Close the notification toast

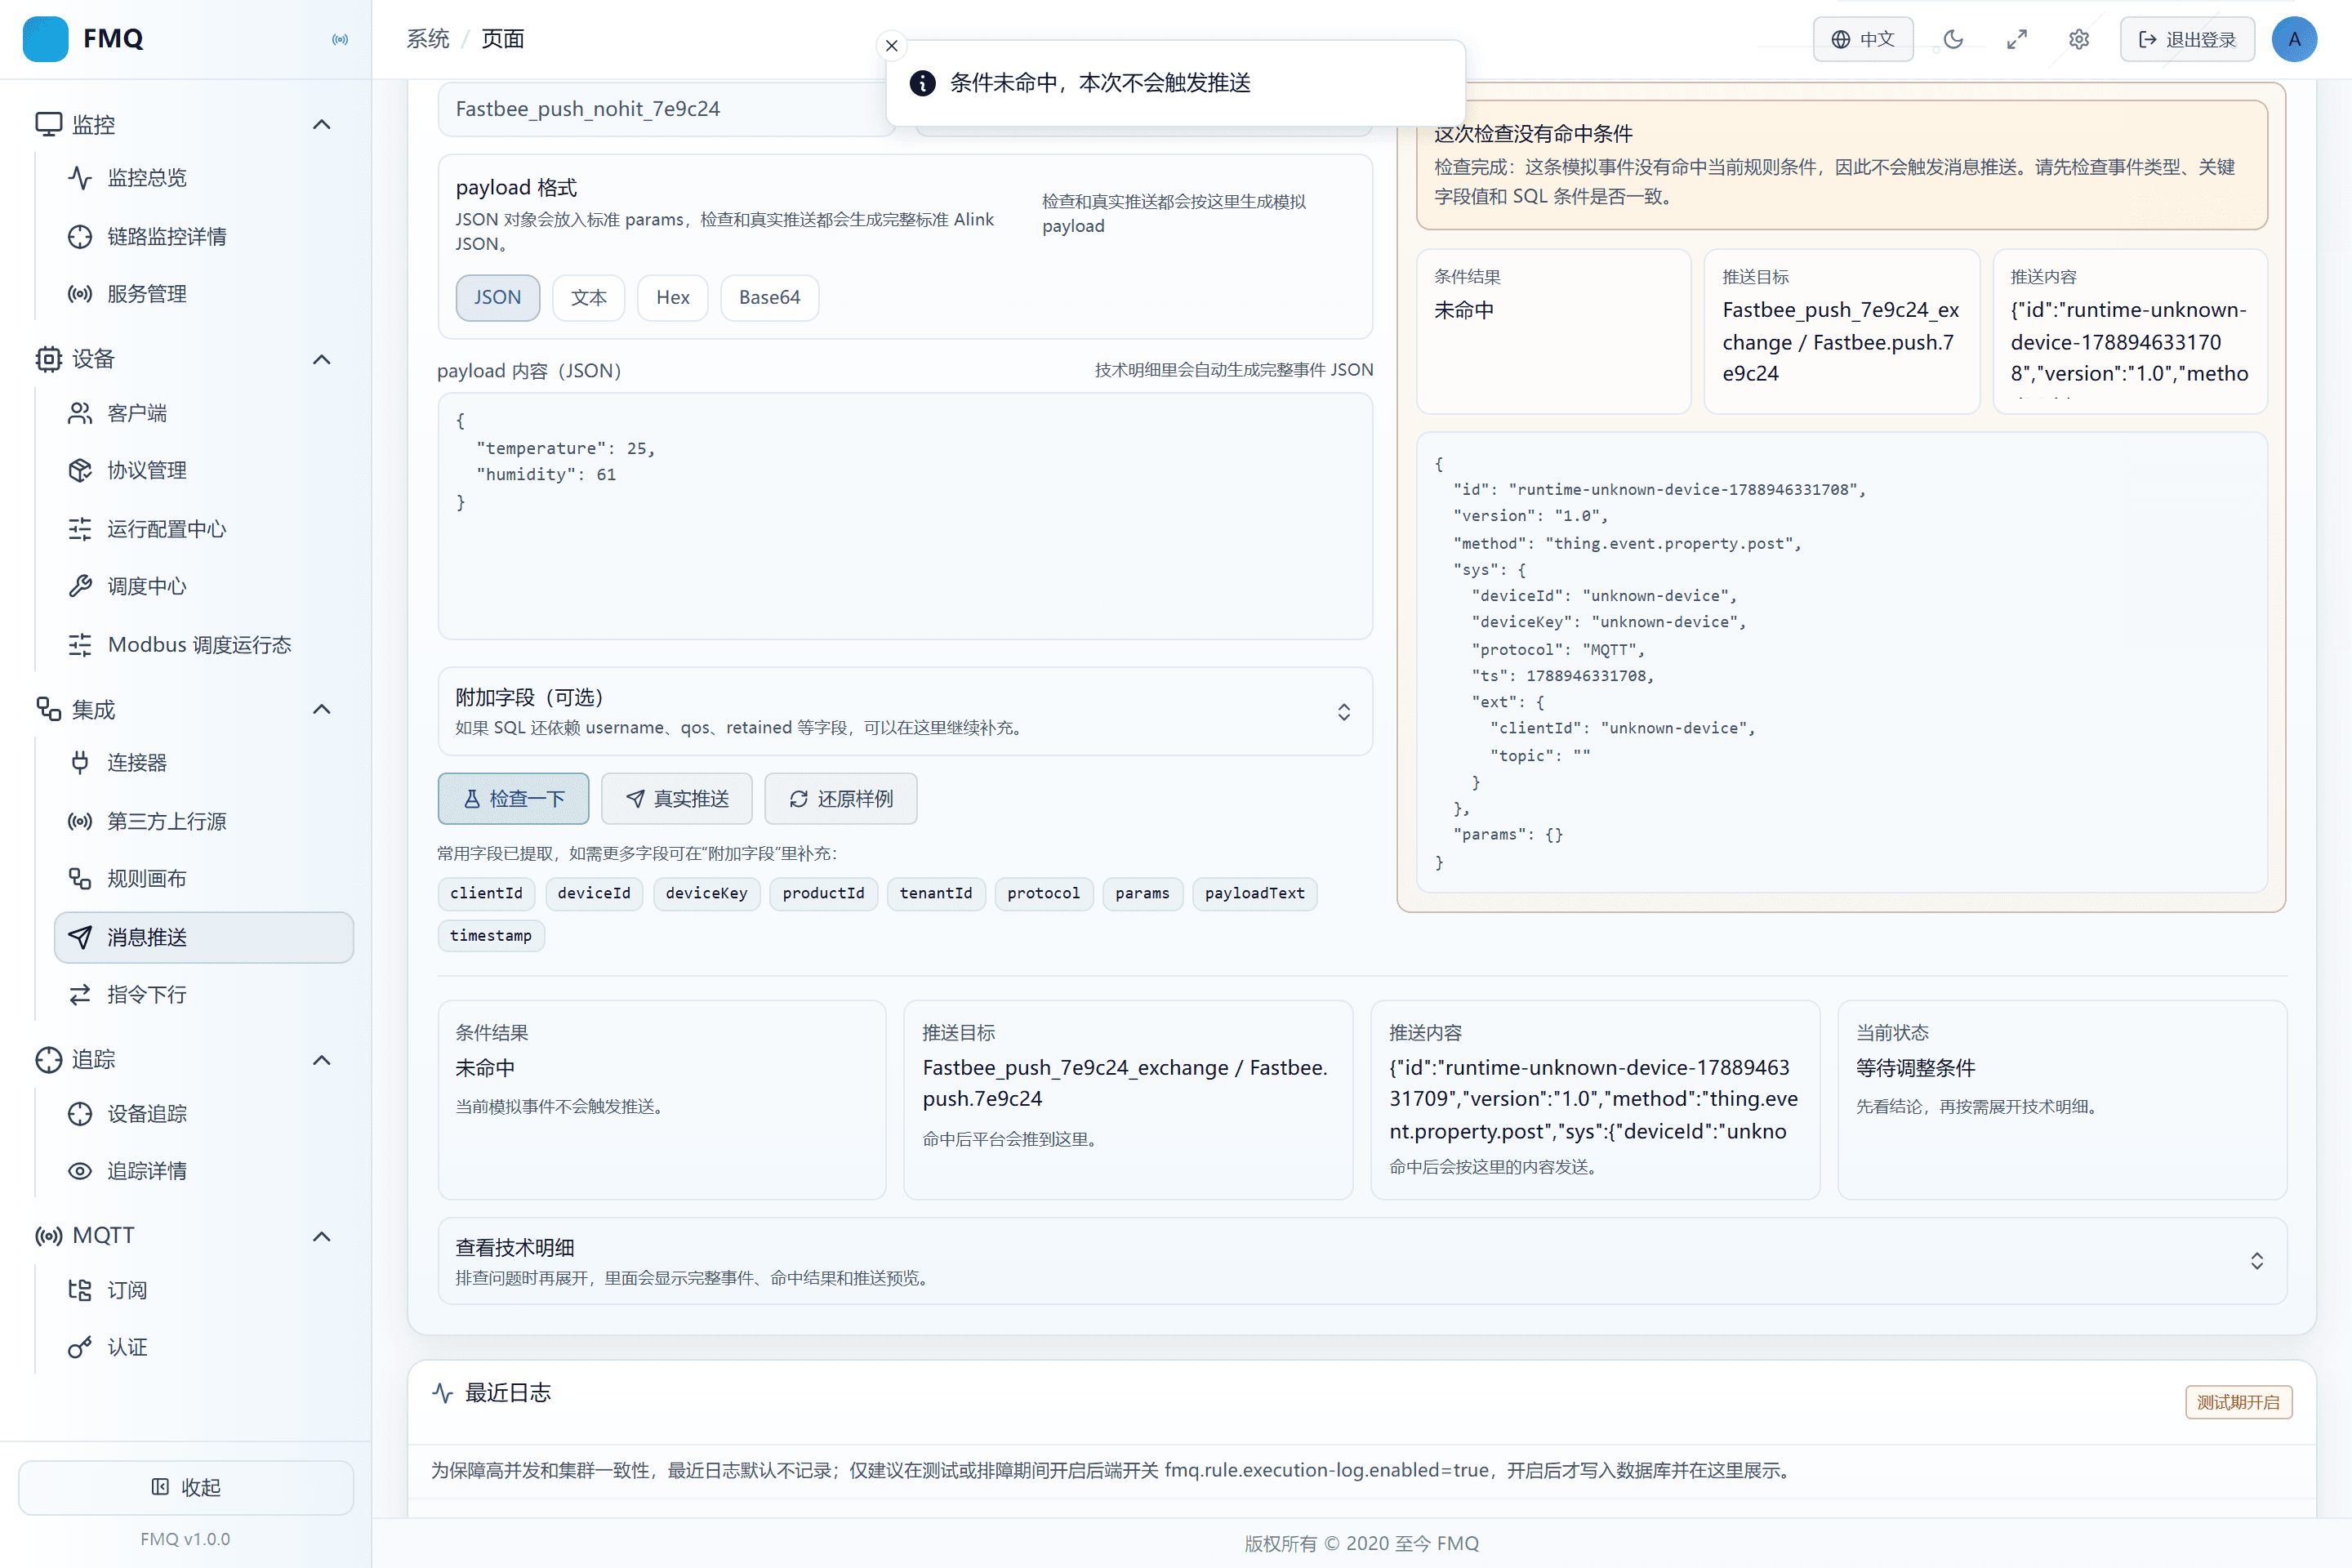pos(892,46)
